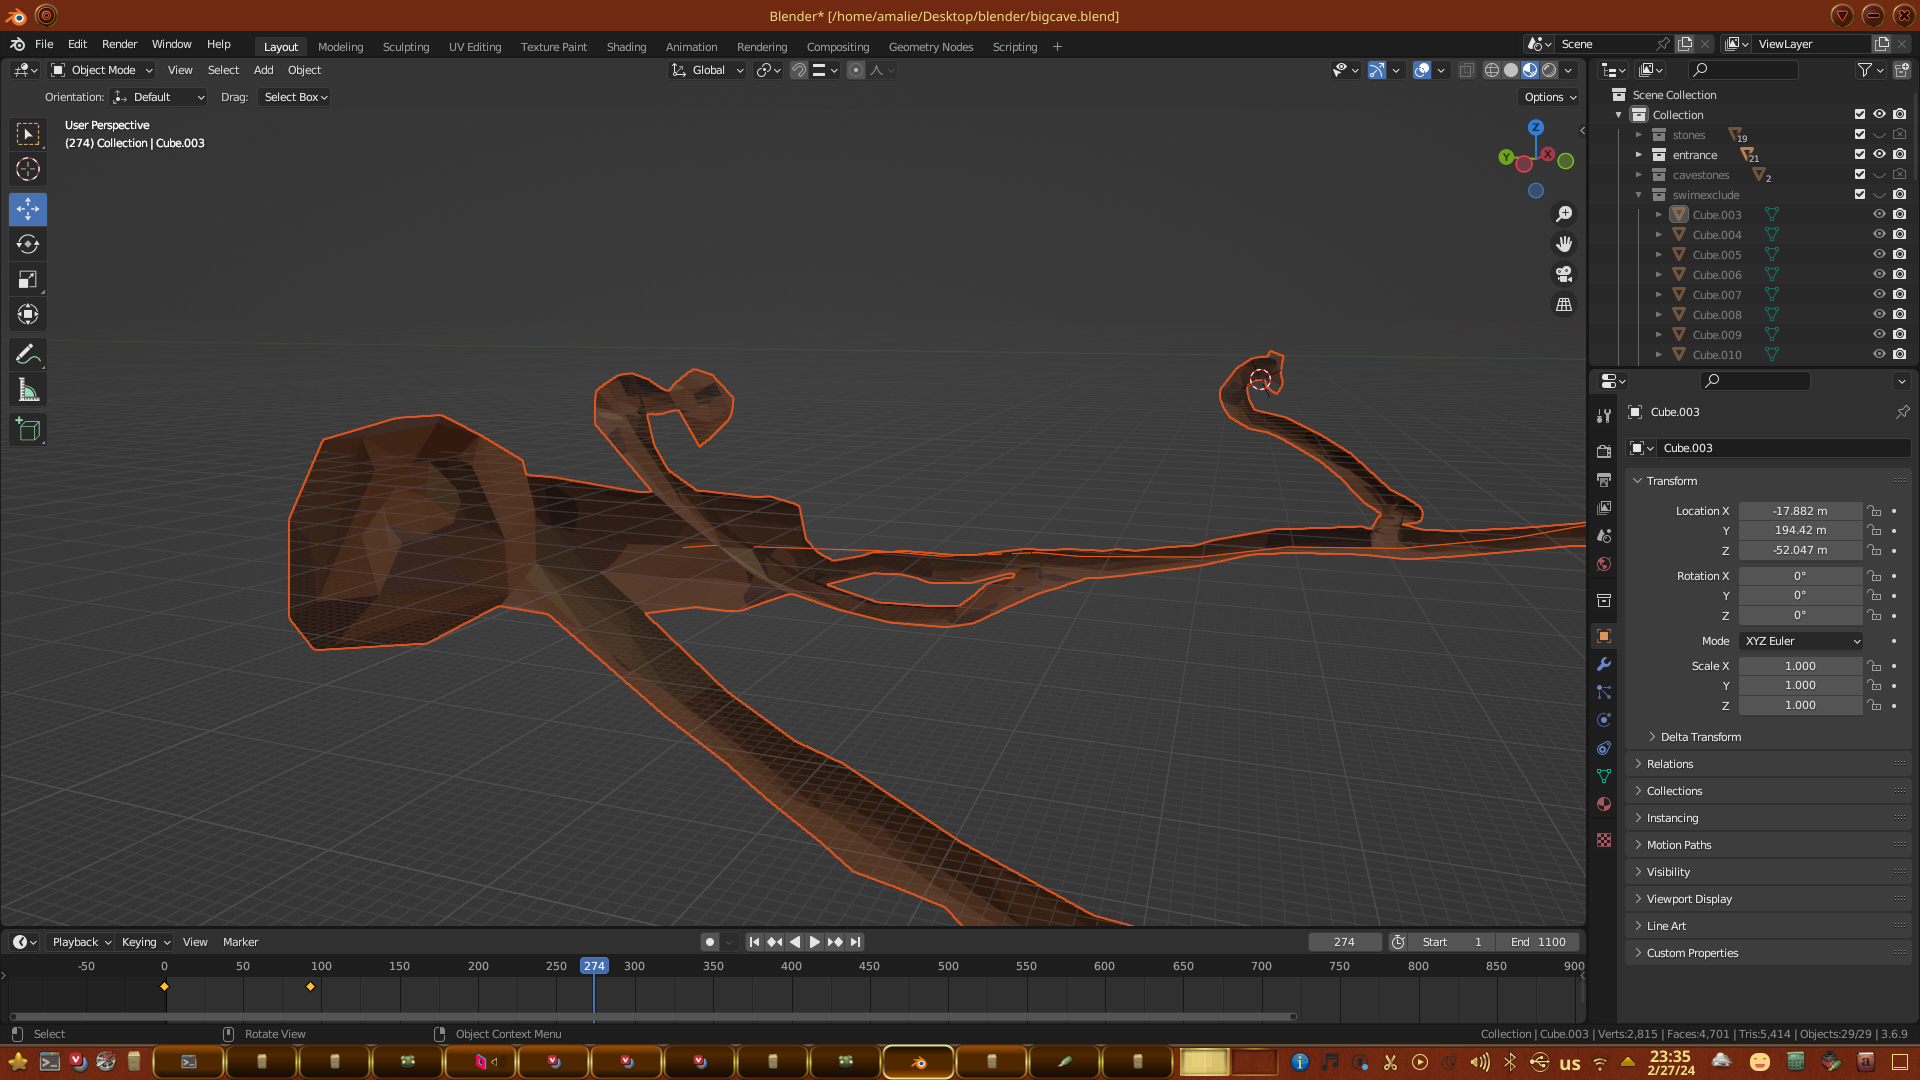Uncheck the entrance collection checkbox
This screenshot has width=1920, height=1080.
pyautogui.click(x=1860, y=154)
